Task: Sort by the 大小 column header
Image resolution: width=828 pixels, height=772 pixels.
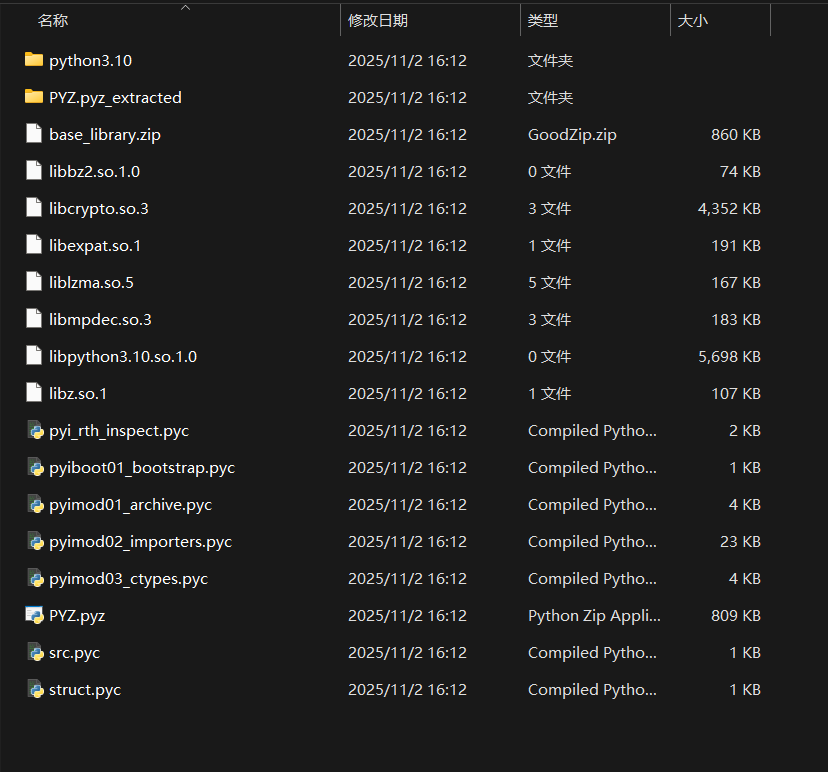Action: (x=692, y=20)
